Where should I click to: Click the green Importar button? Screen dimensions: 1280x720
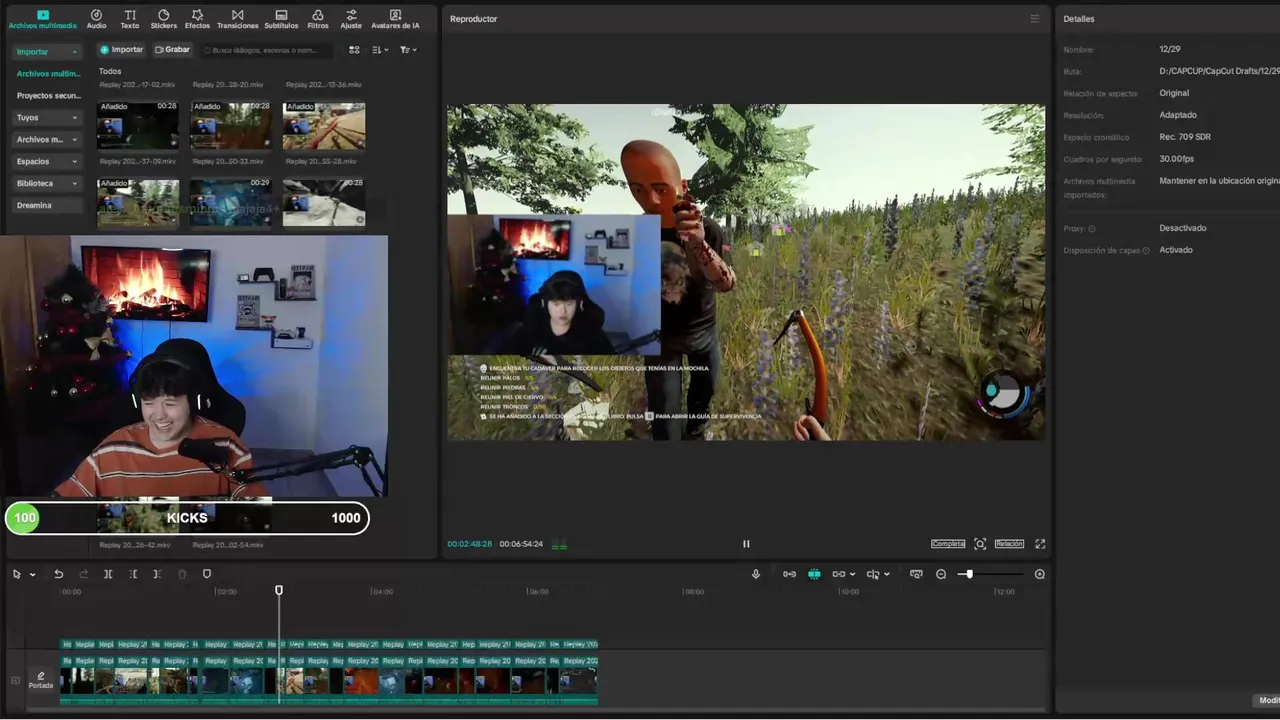point(122,49)
